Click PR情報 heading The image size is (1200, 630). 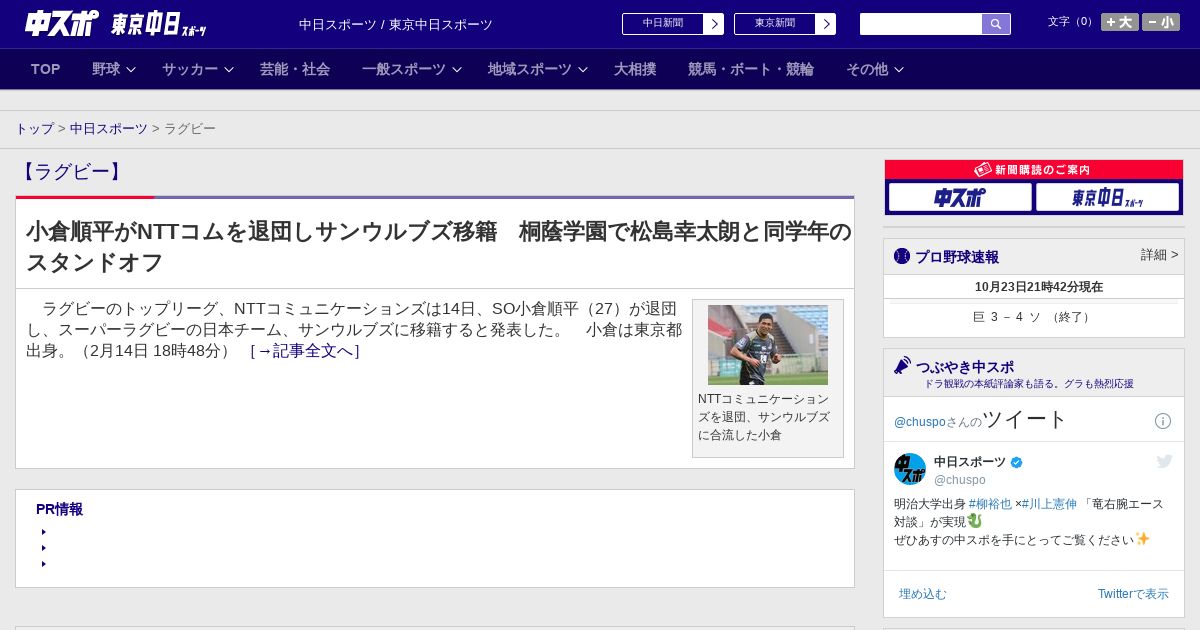59,509
